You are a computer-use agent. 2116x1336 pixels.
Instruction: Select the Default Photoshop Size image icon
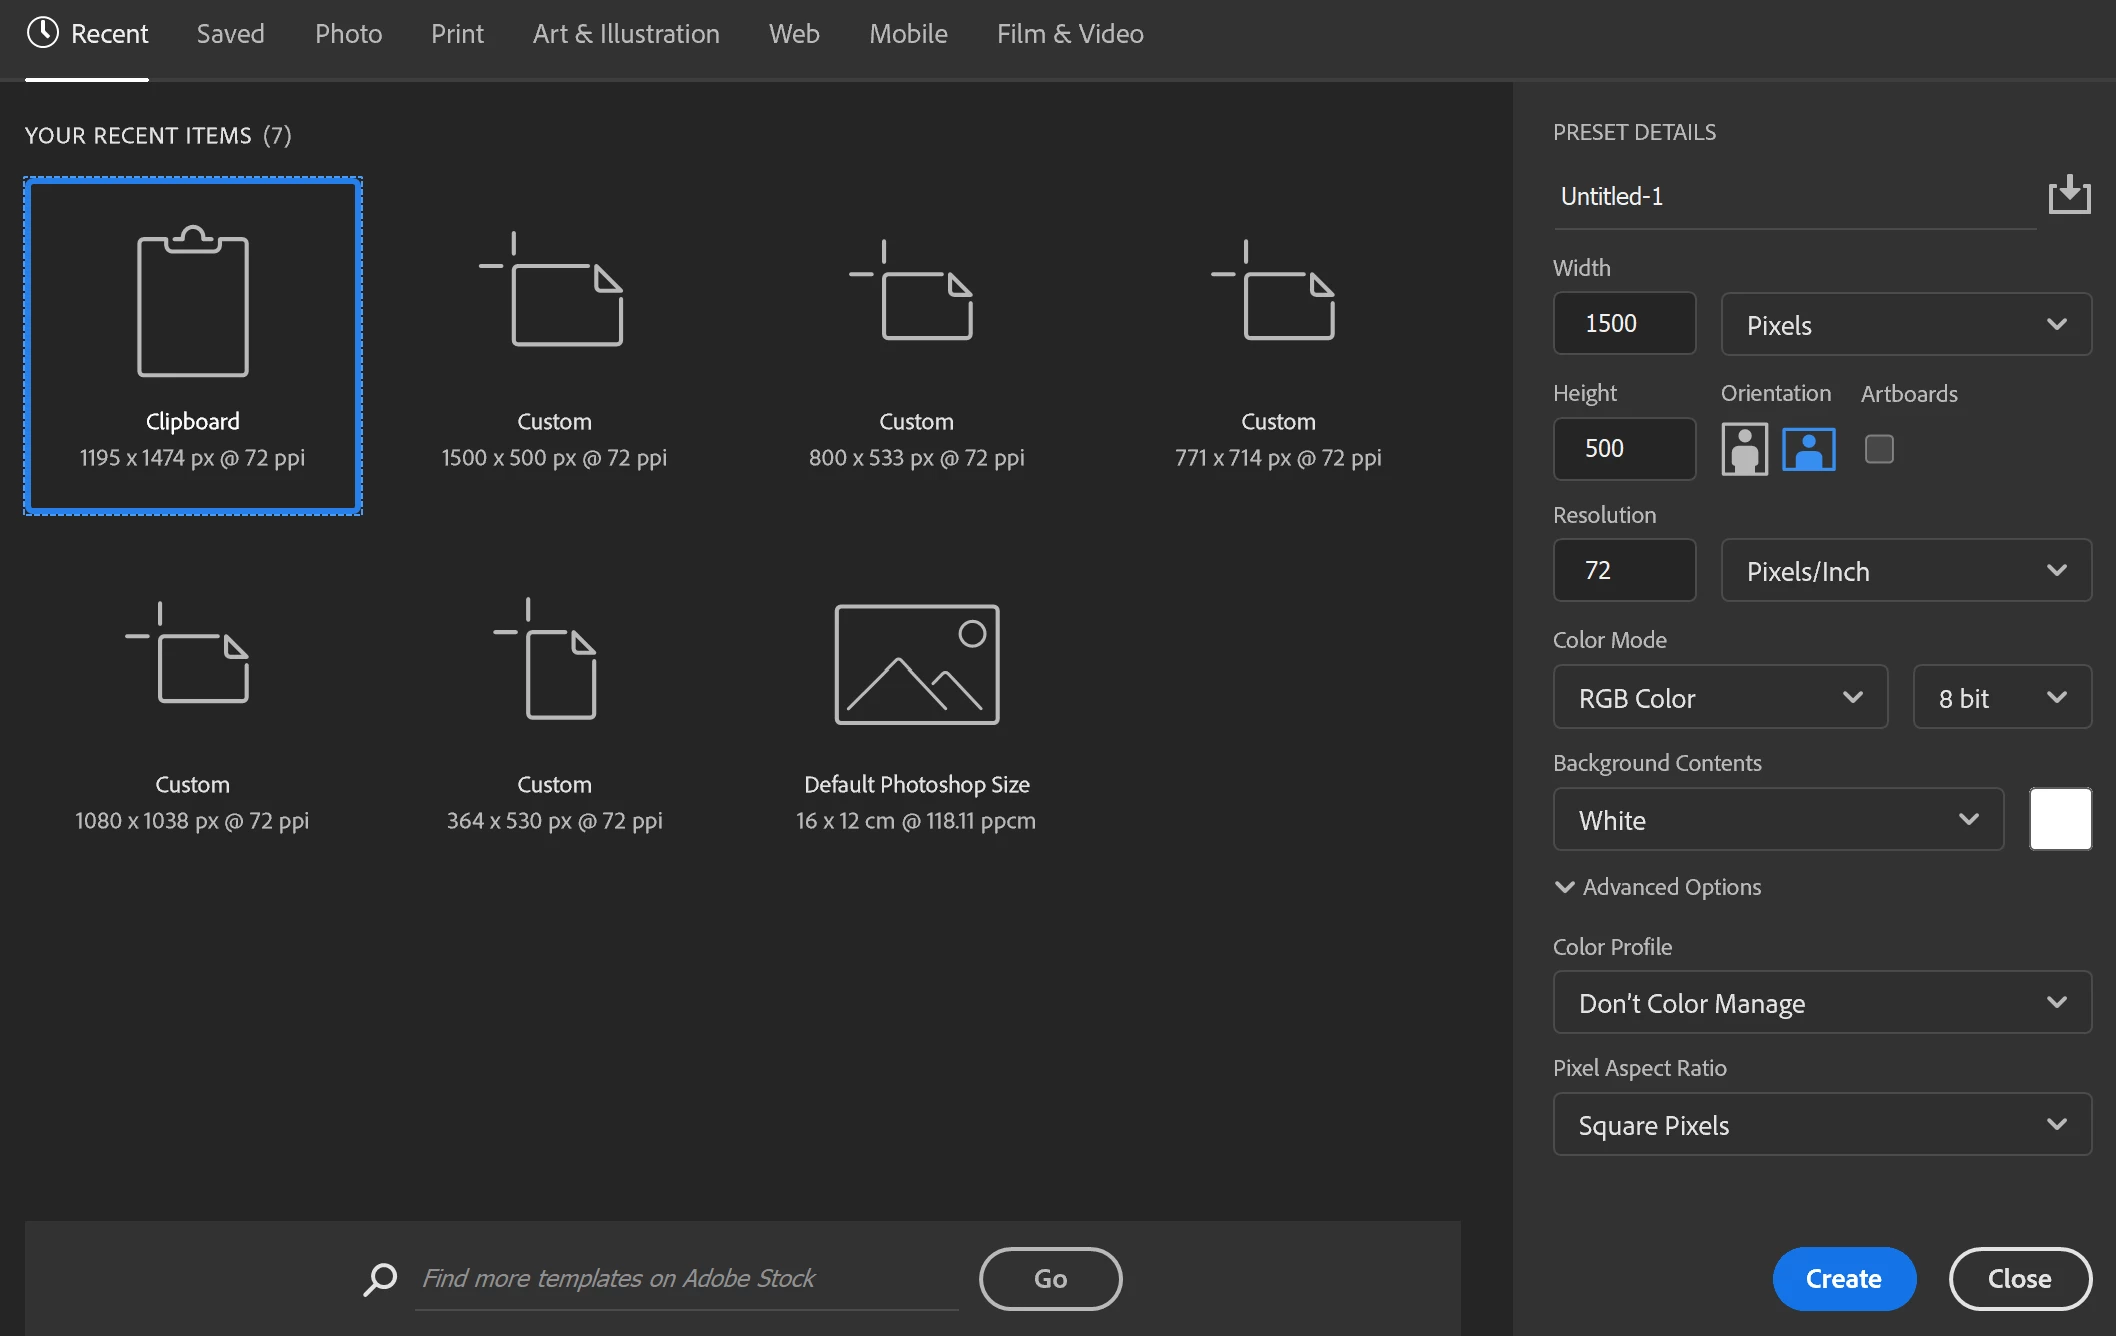tap(916, 664)
